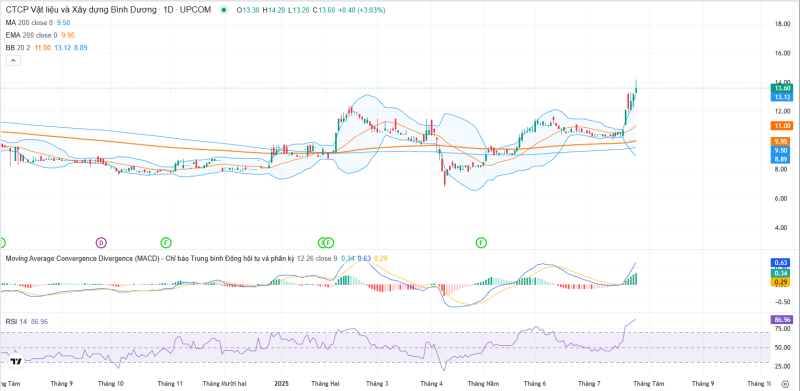This screenshot has height=391, width=800.
Task: Open the green F marker above Tháng 11
Action: point(165,242)
